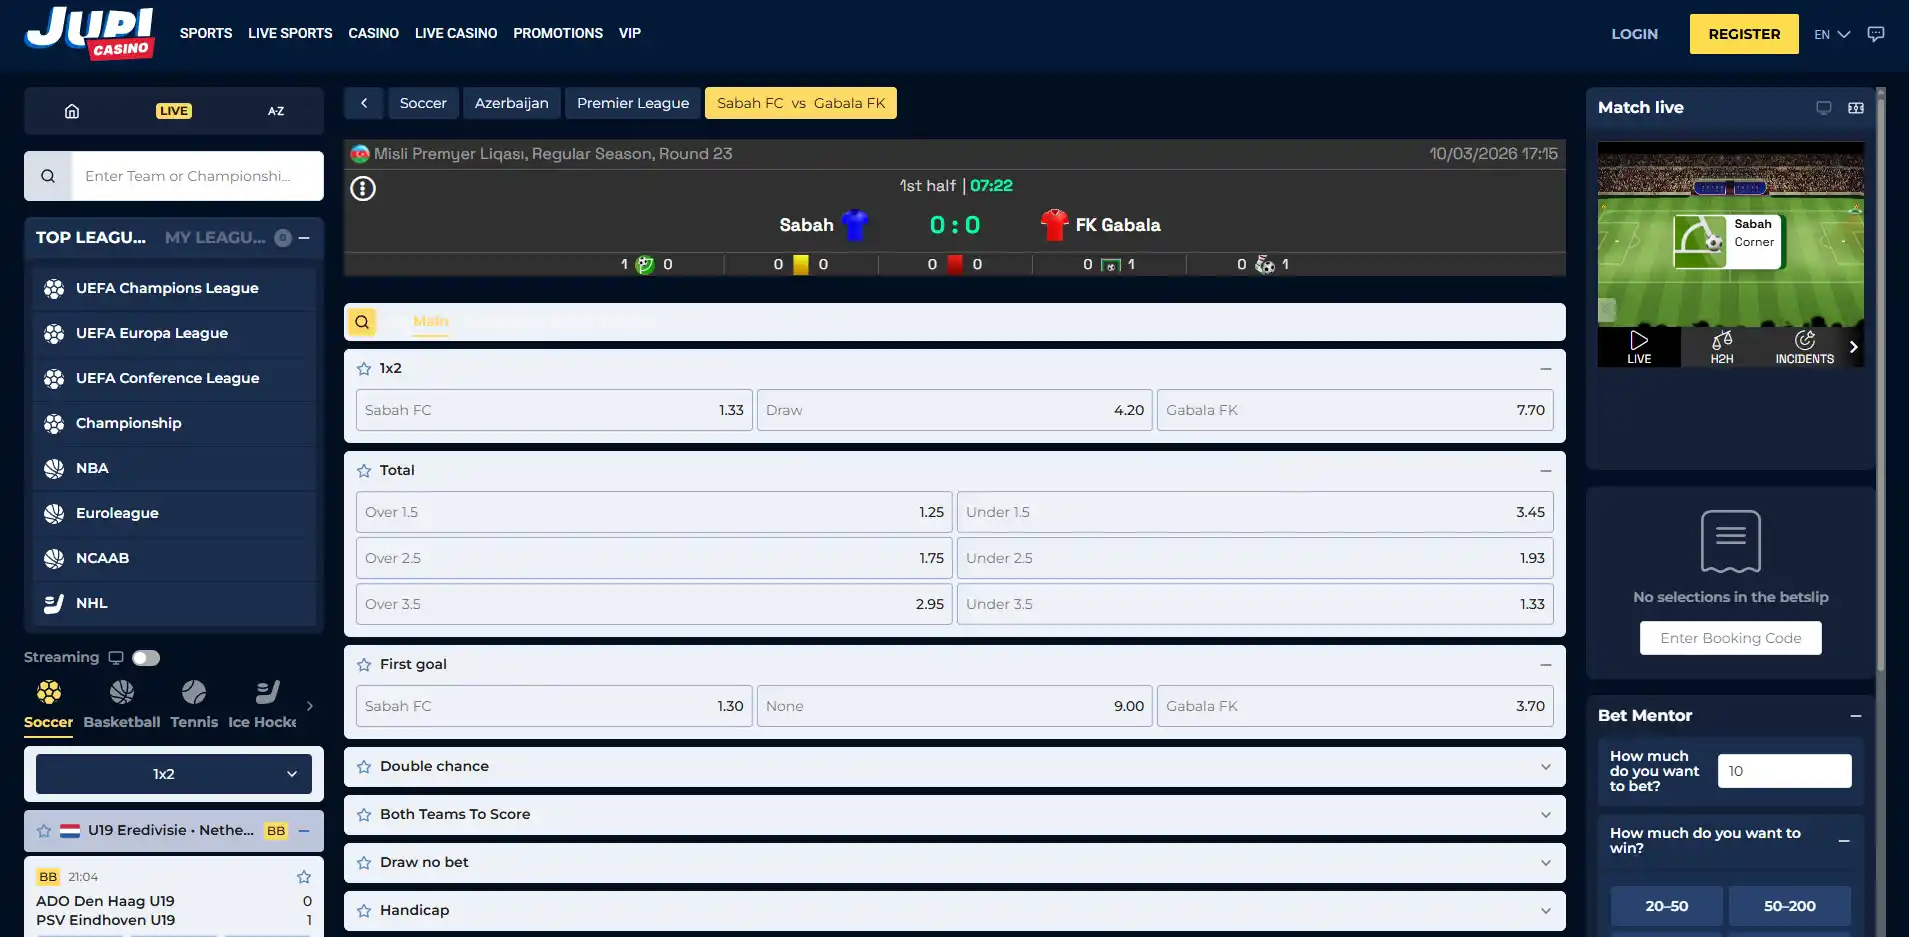Collapse the 1x2 market section
Screen dimensions: 1909x937
[1546, 369]
